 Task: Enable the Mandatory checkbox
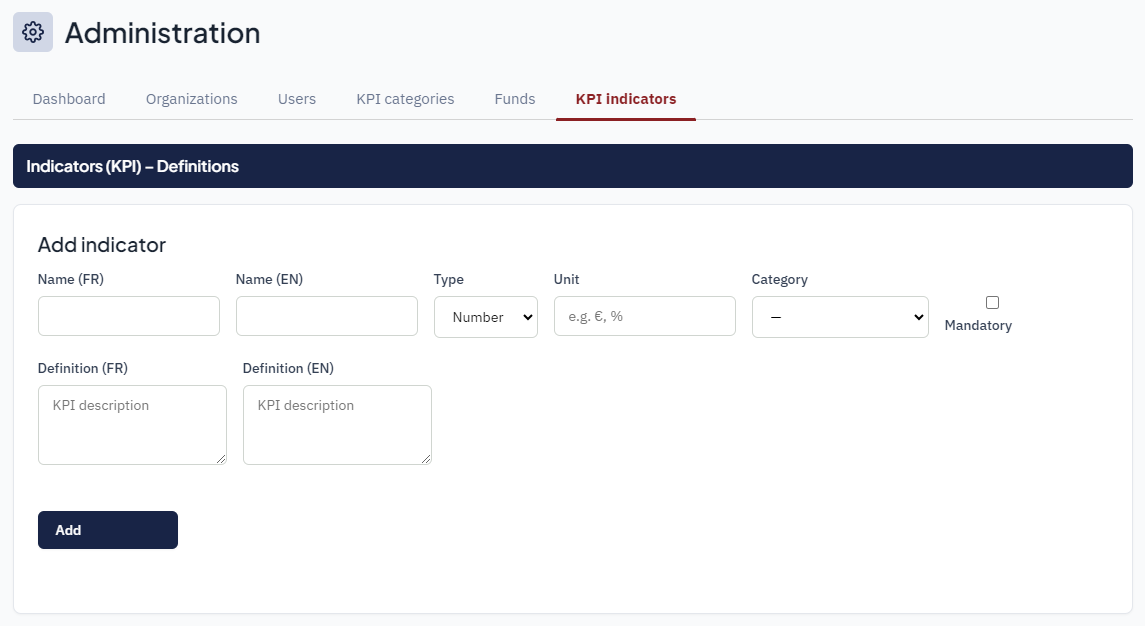(992, 302)
